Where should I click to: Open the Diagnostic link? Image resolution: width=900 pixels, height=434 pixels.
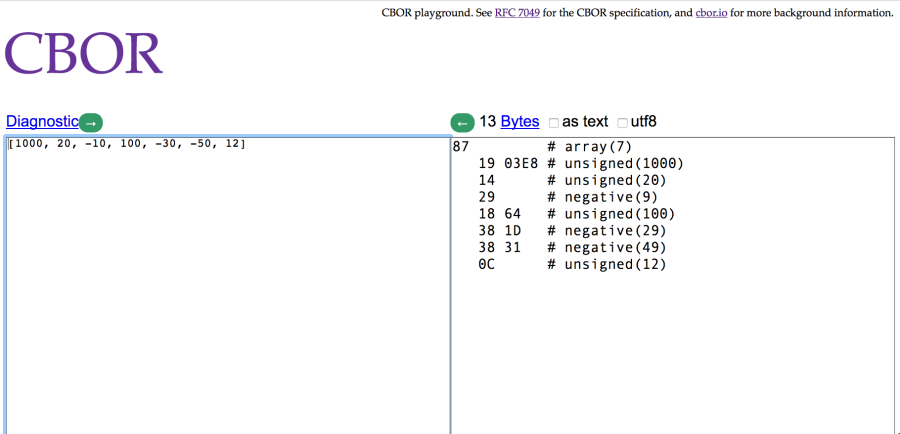(x=42, y=121)
